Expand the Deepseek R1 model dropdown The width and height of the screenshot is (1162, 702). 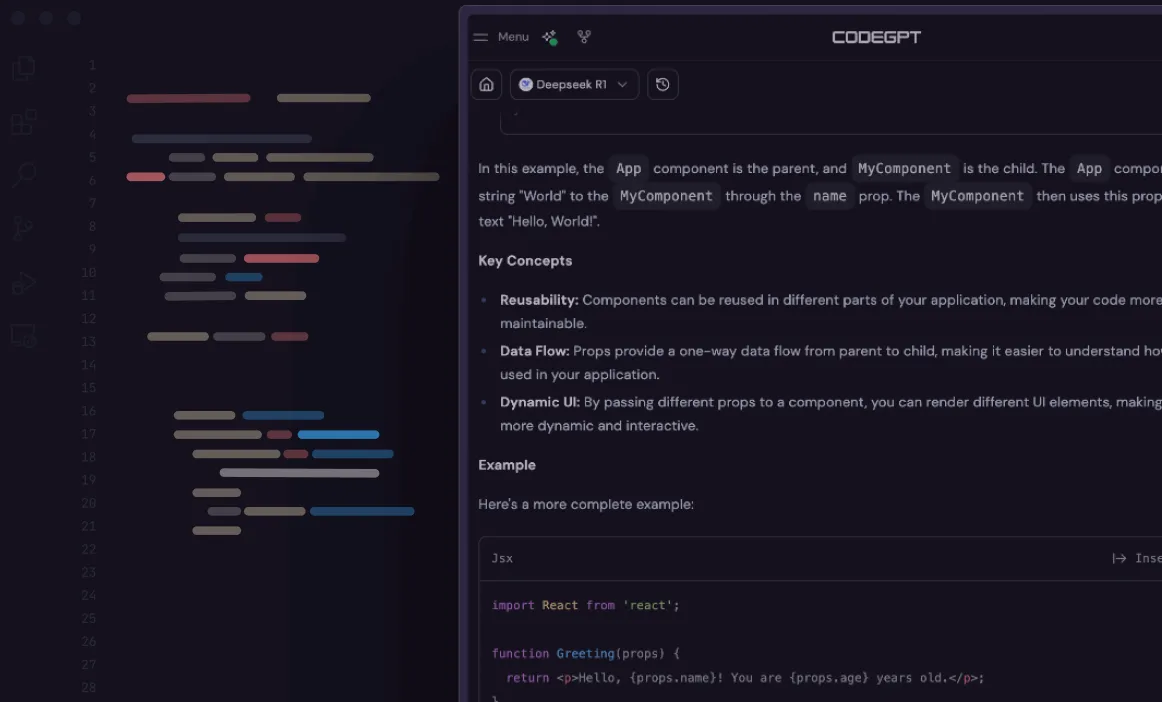(x=574, y=85)
